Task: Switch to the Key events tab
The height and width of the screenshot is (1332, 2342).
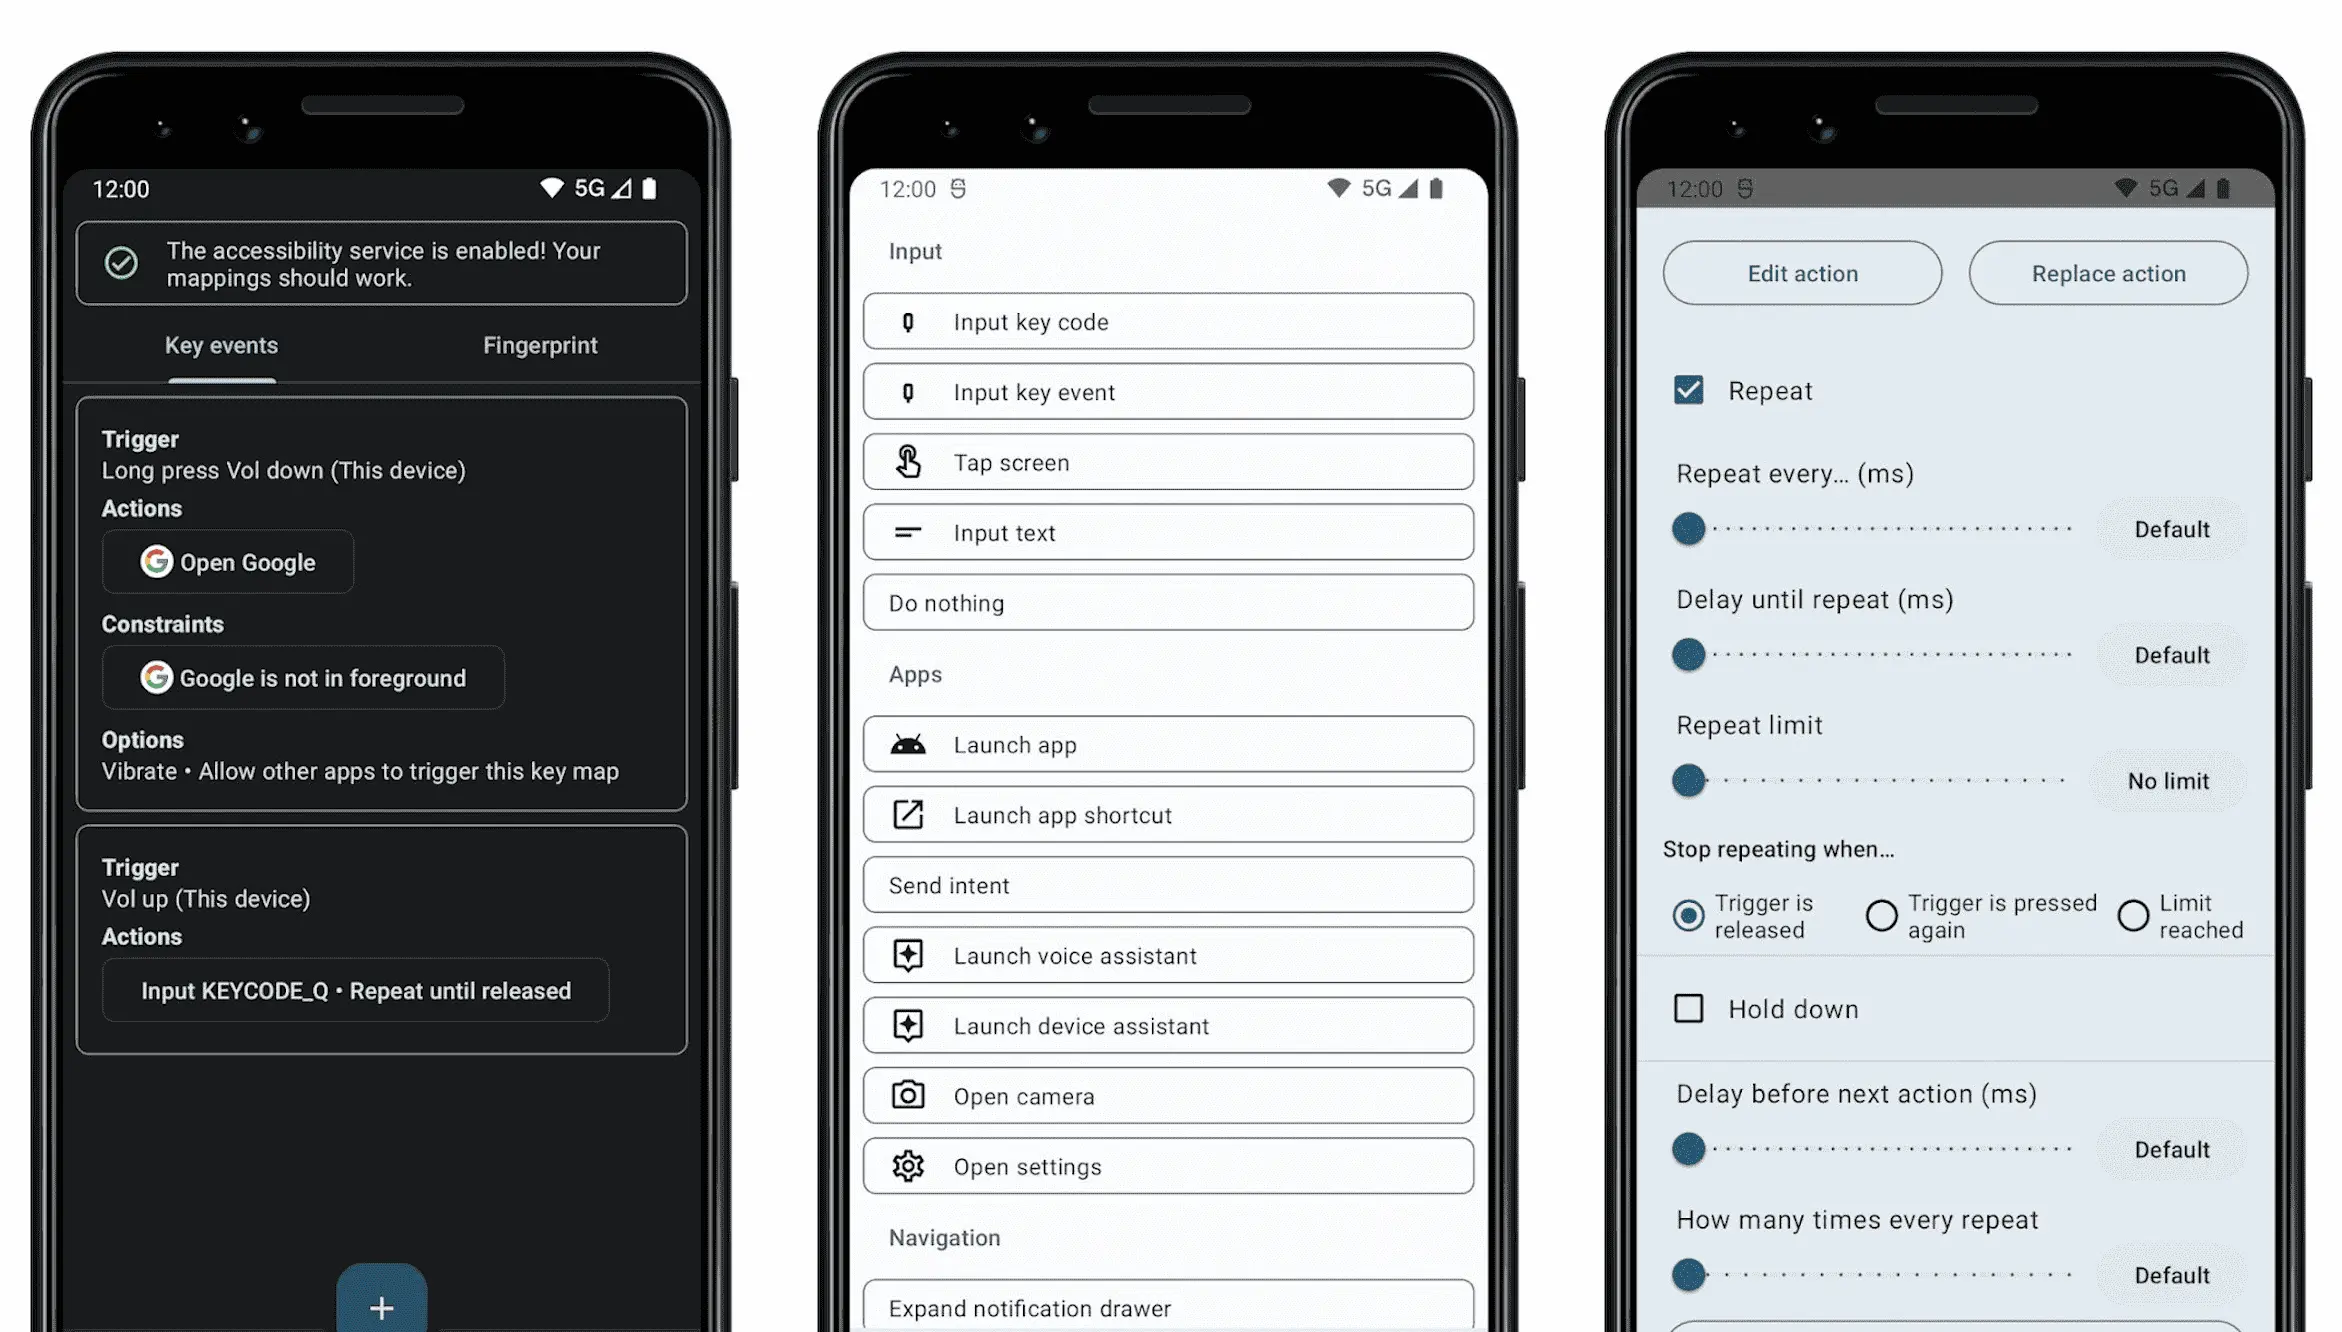Action: pos(222,344)
